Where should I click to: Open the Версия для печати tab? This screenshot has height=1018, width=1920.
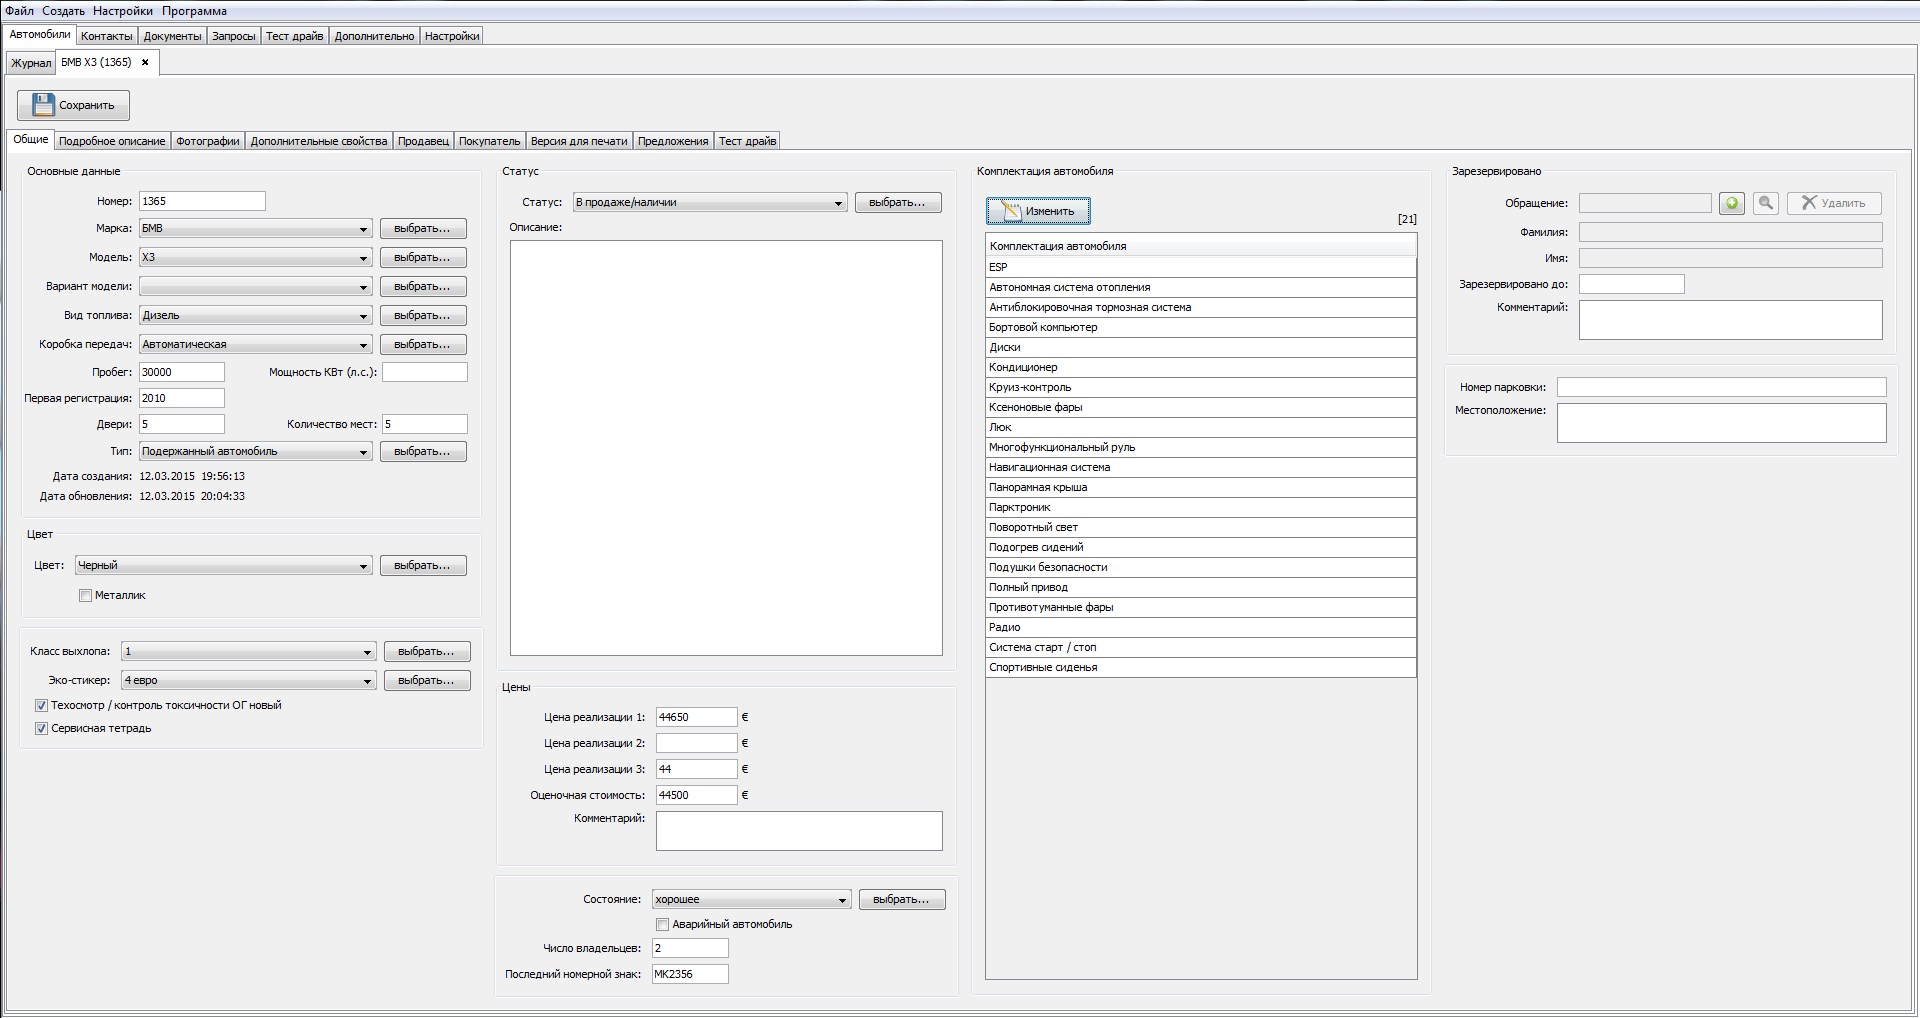point(579,141)
